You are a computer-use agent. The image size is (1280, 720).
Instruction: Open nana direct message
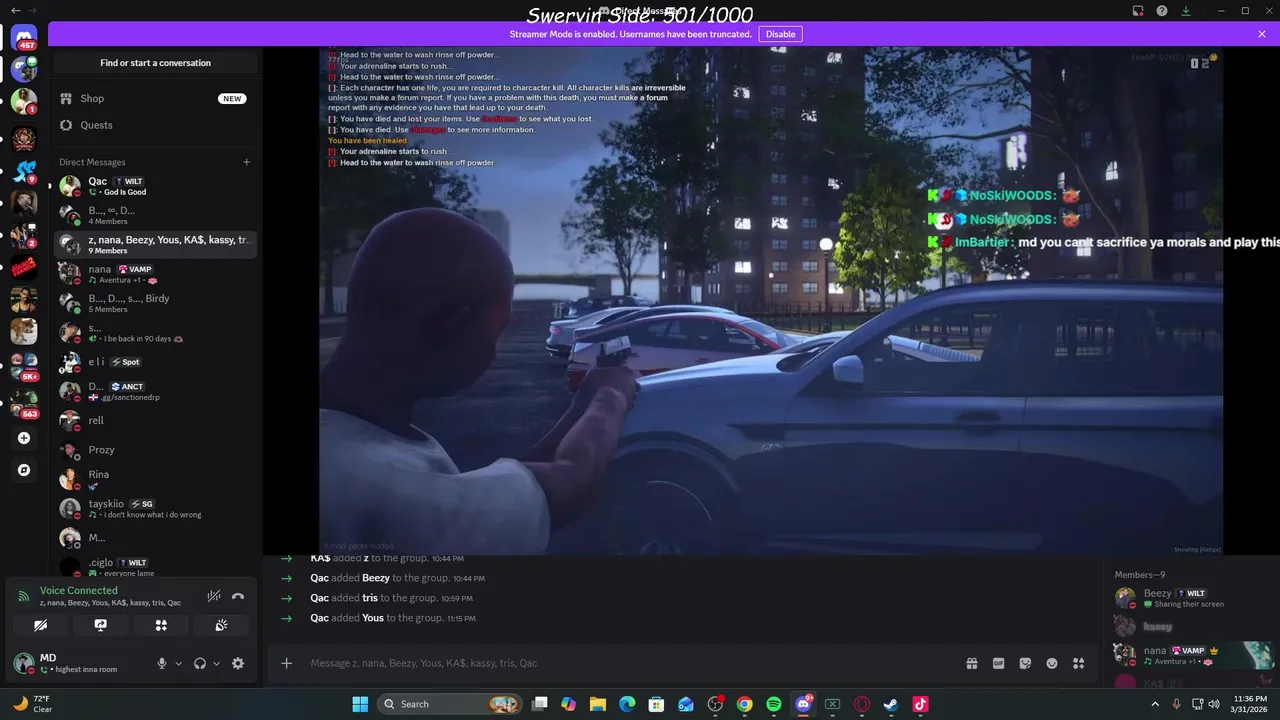click(x=155, y=274)
